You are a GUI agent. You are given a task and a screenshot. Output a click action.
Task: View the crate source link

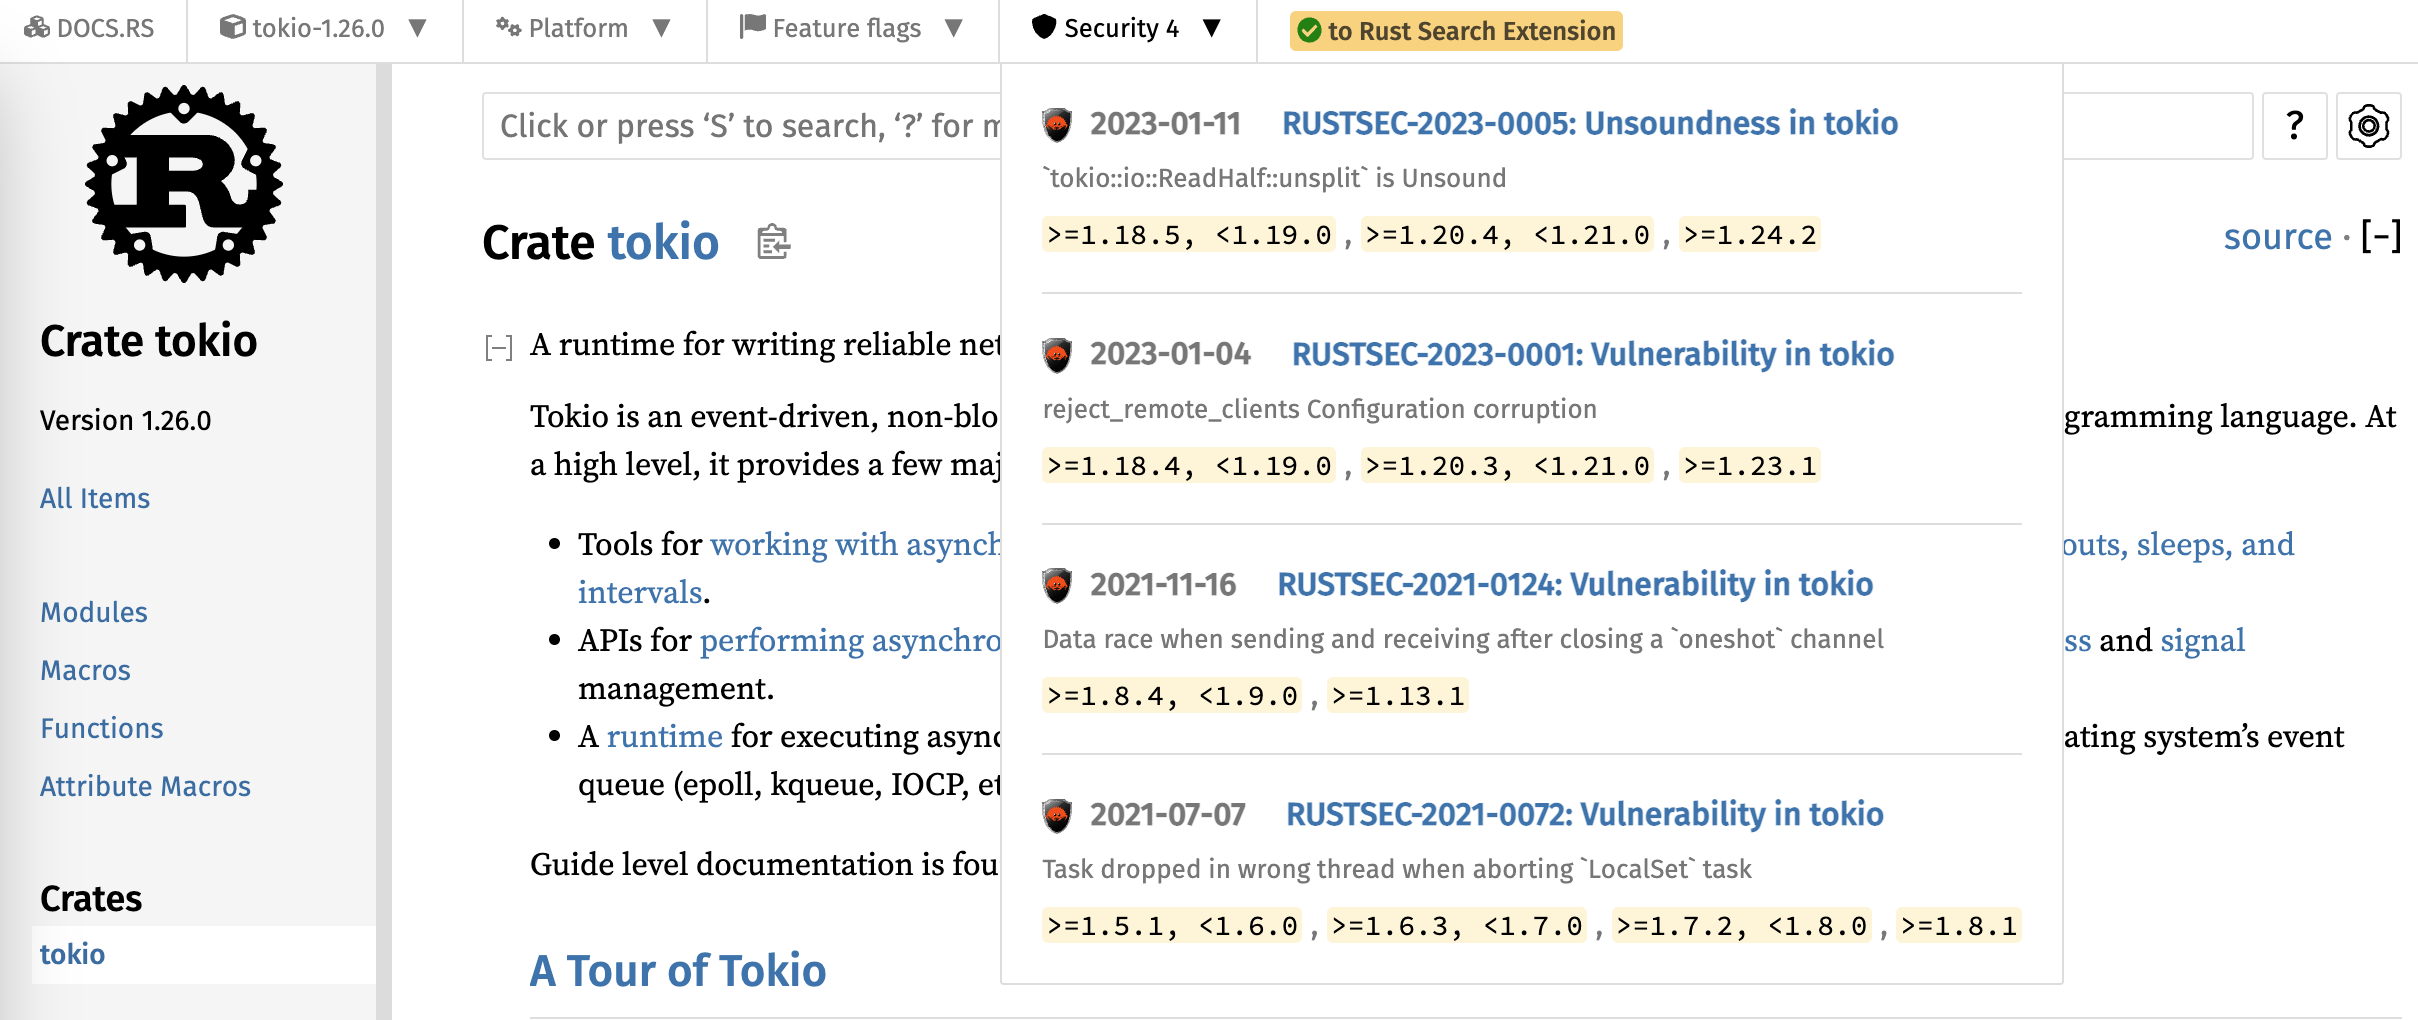pos(2277,237)
